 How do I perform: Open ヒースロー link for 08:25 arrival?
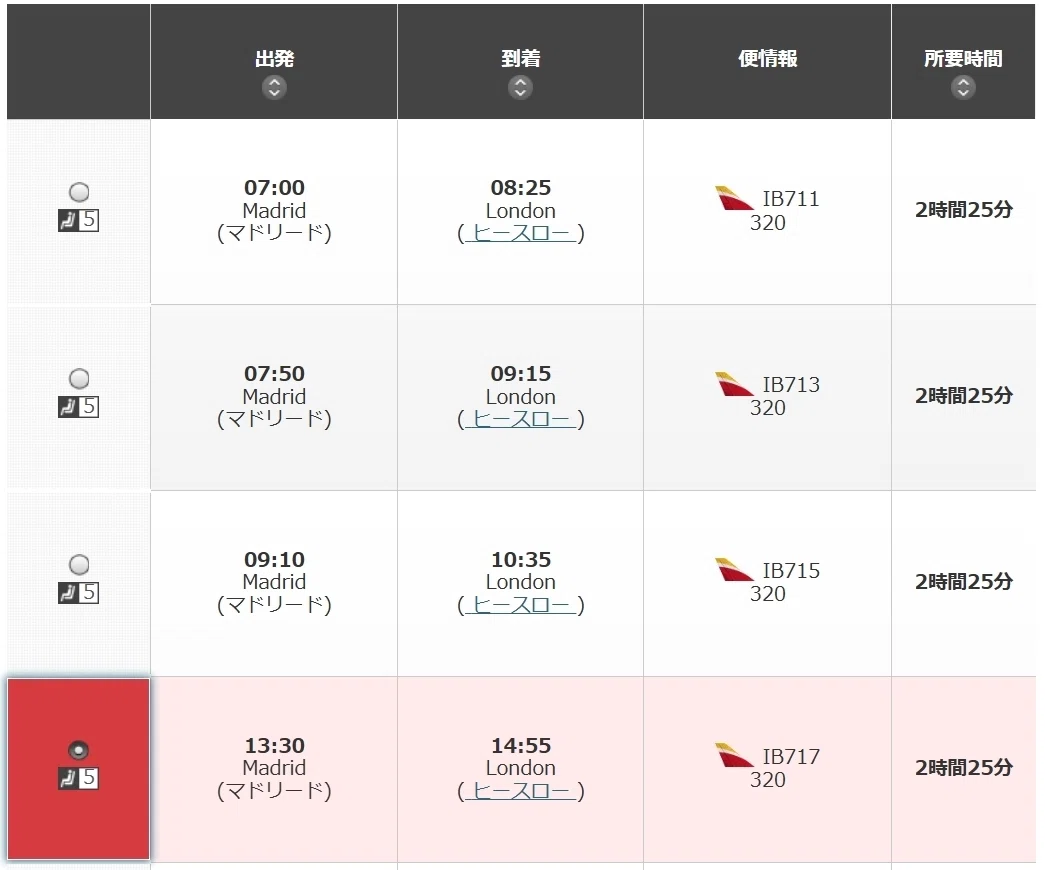point(521,233)
